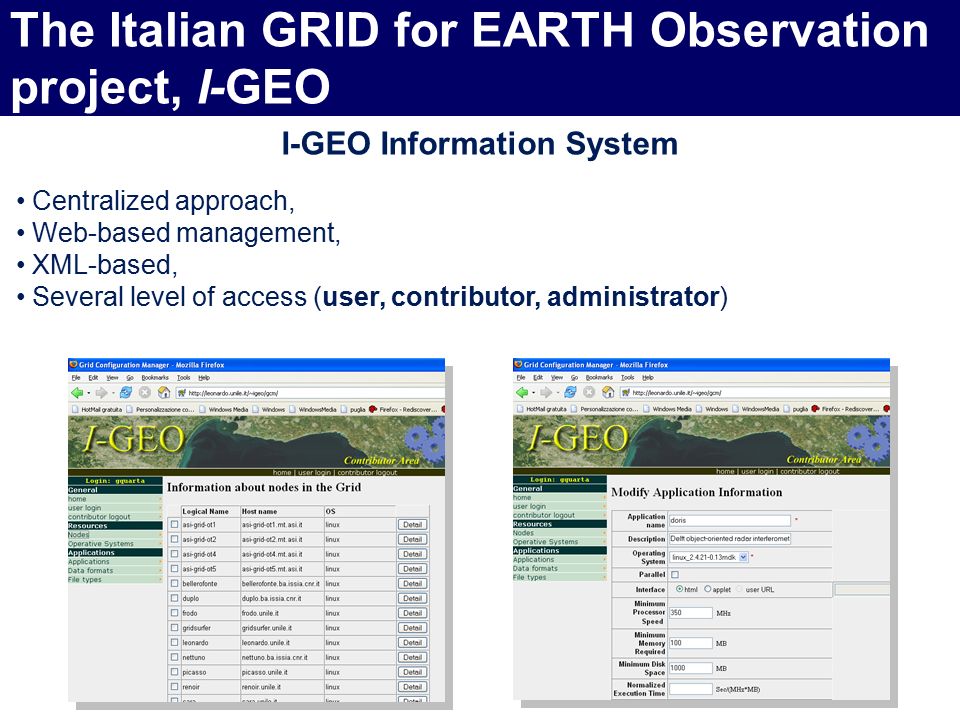Open View menu in Modify Application Firefox window
Viewport: 960px width, 720px height.
(557, 377)
